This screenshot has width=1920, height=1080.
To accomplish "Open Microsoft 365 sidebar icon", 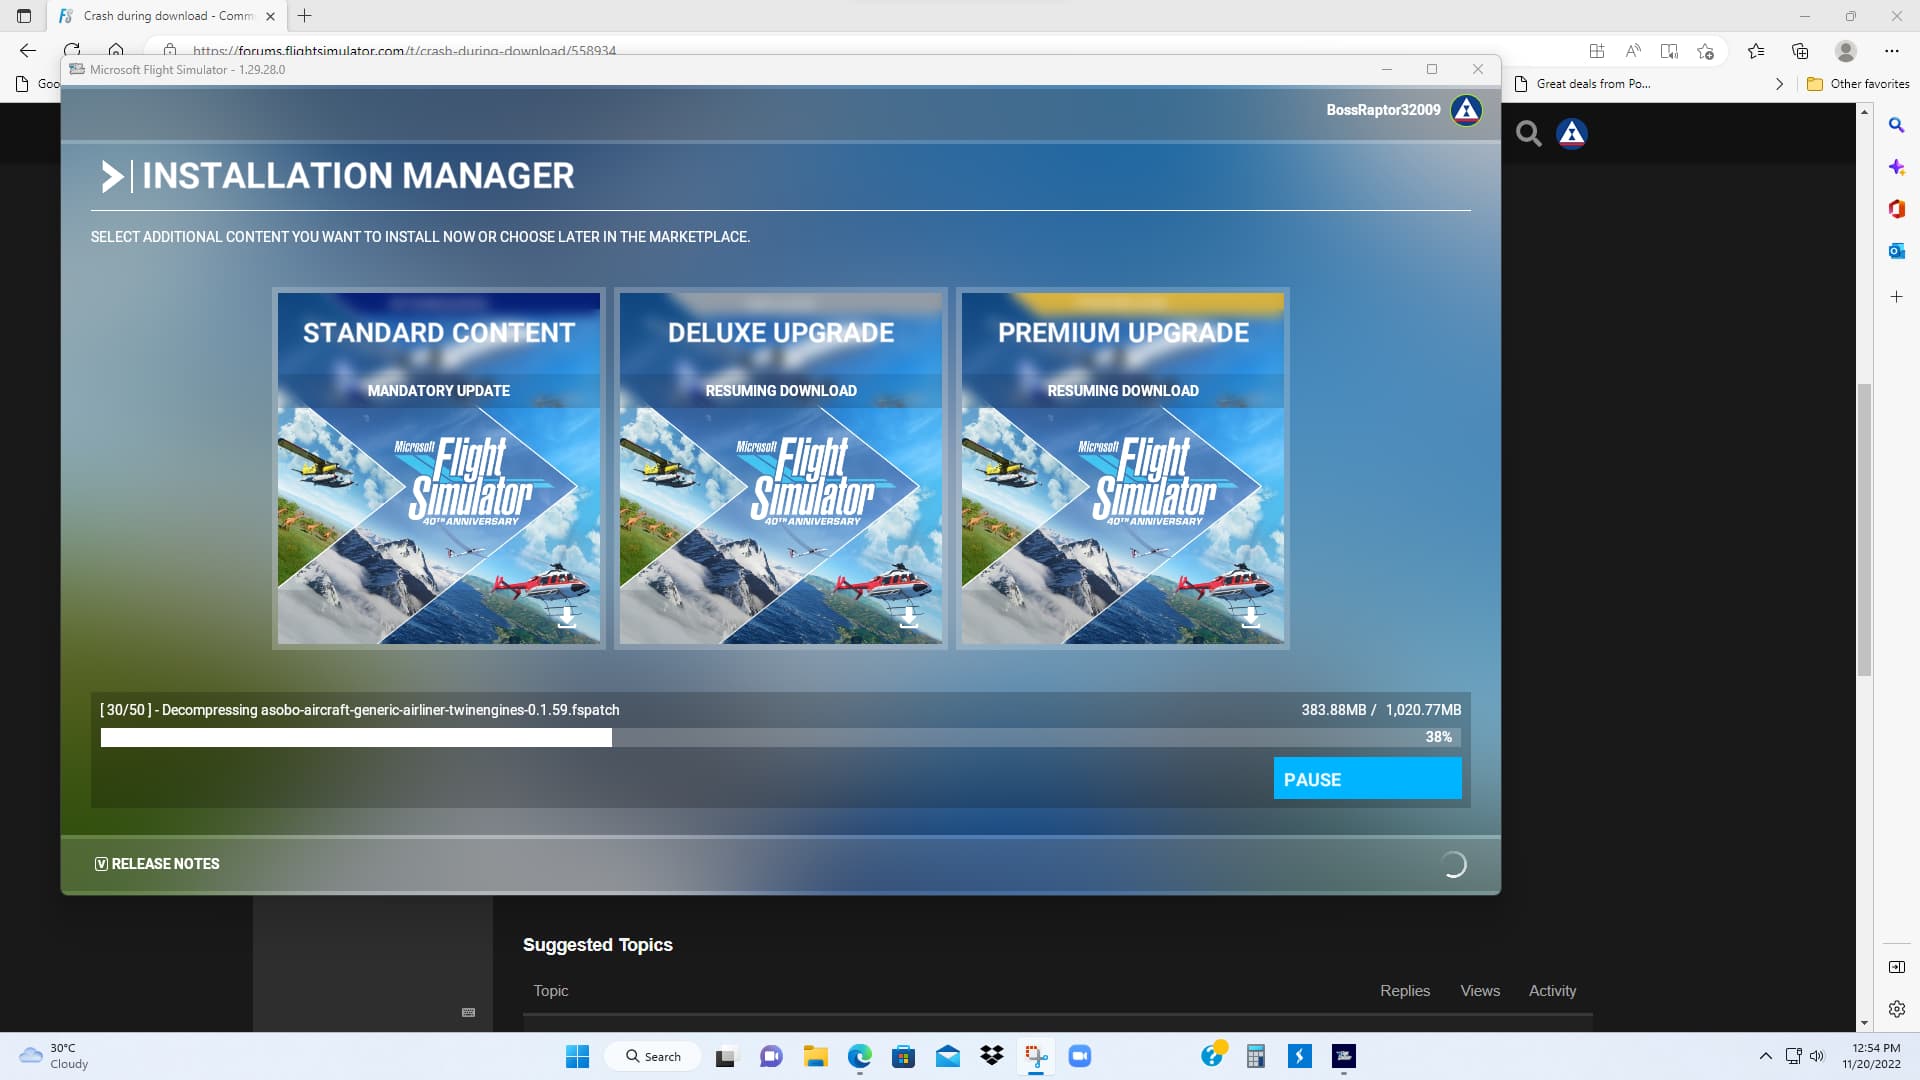I will point(1896,209).
